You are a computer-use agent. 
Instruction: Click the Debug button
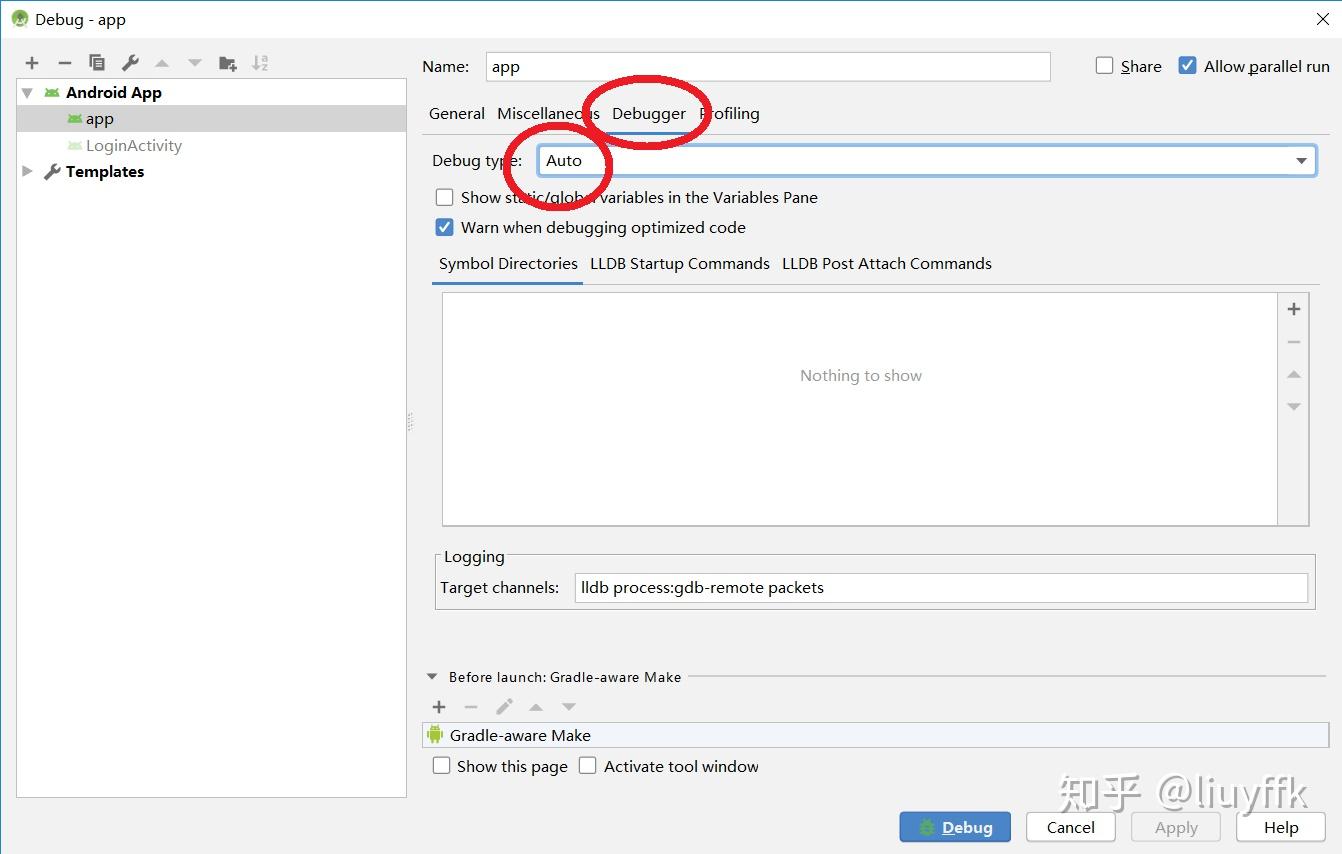click(x=954, y=827)
